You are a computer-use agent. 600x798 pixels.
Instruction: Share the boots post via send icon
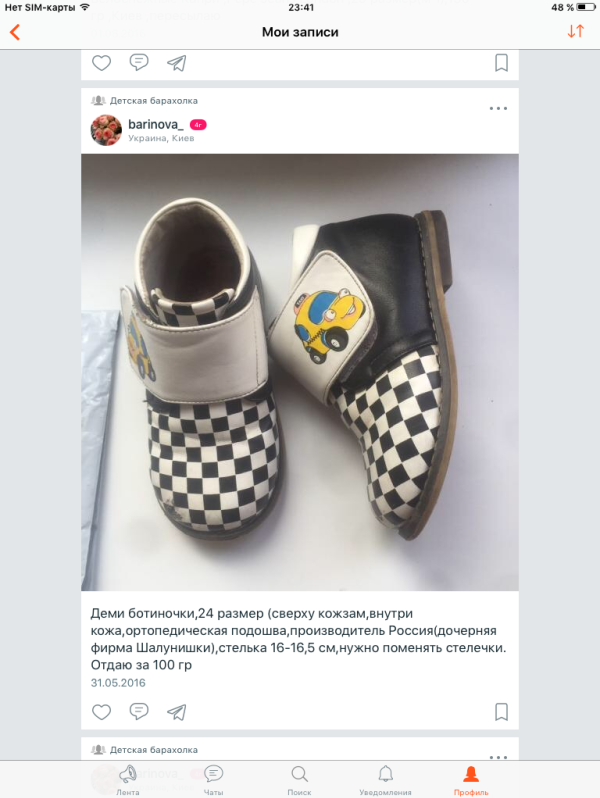[176, 712]
